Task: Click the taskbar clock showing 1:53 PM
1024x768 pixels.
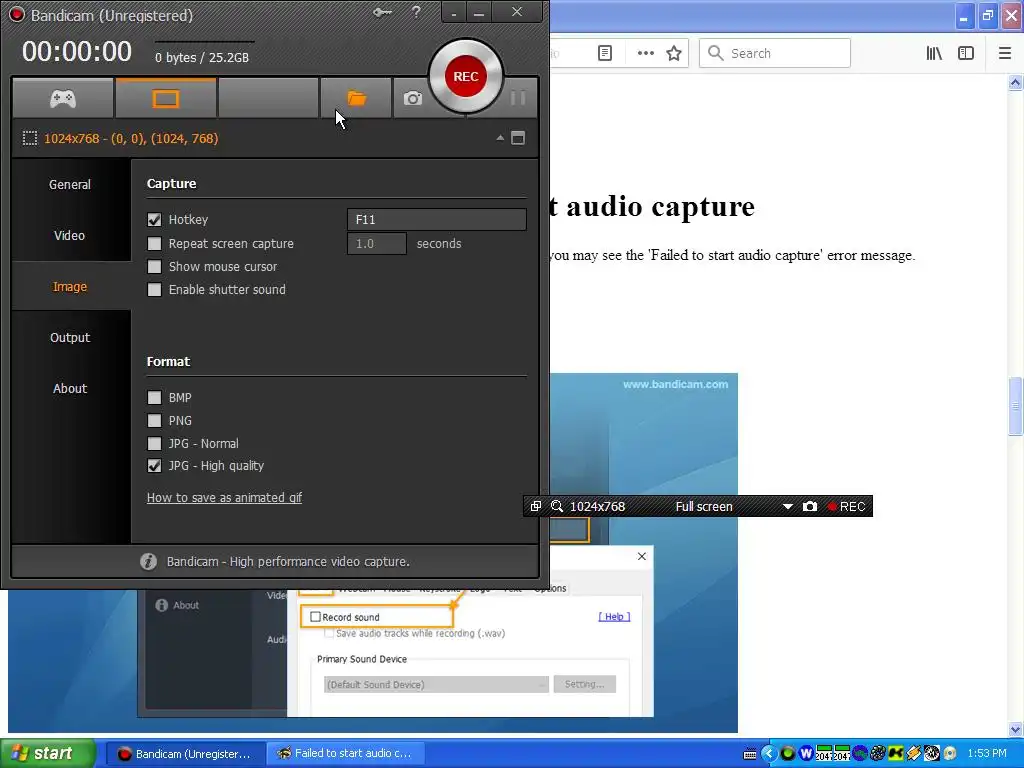Action: click(x=987, y=754)
